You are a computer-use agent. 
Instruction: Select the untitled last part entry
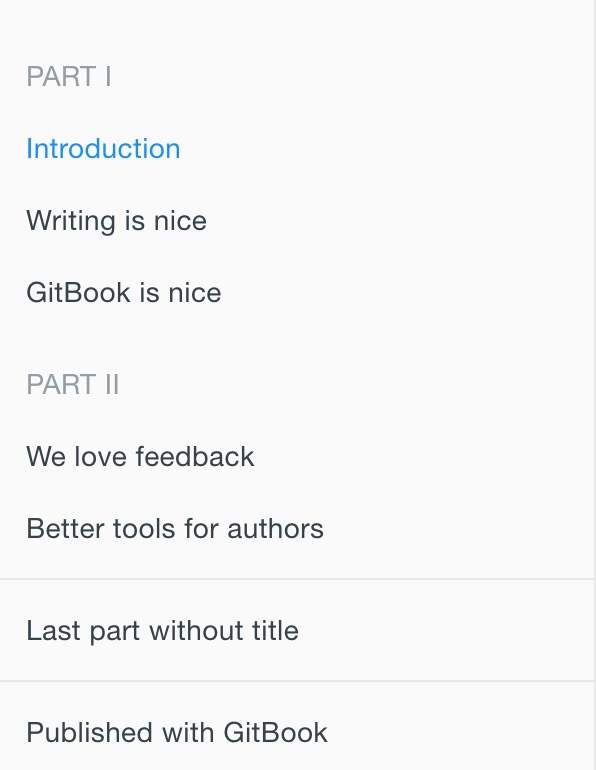[162, 631]
